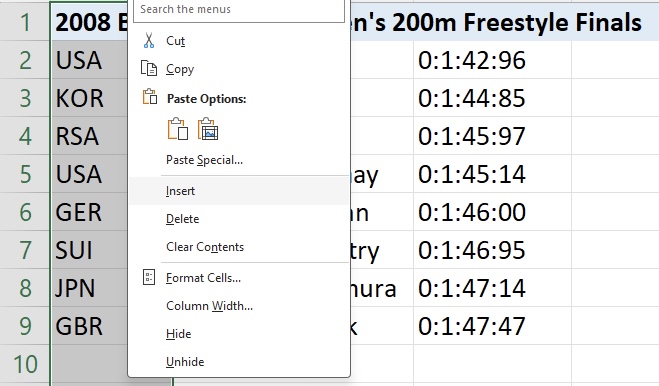Click the Cut scissors icon
Image resolution: width=659 pixels, height=386 pixels.
pyautogui.click(x=149, y=41)
